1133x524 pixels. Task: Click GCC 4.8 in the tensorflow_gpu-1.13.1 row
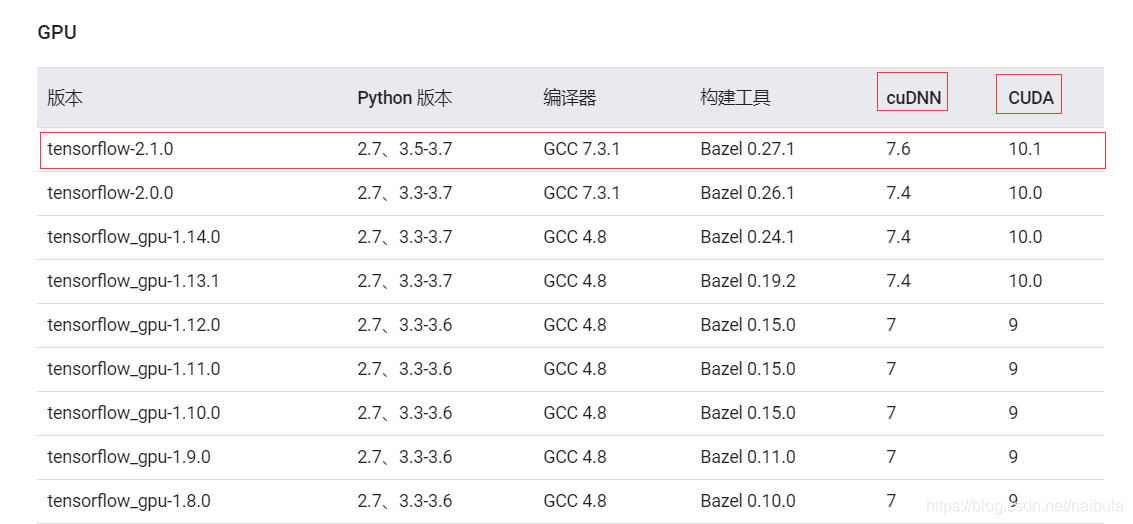pyautogui.click(x=574, y=281)
